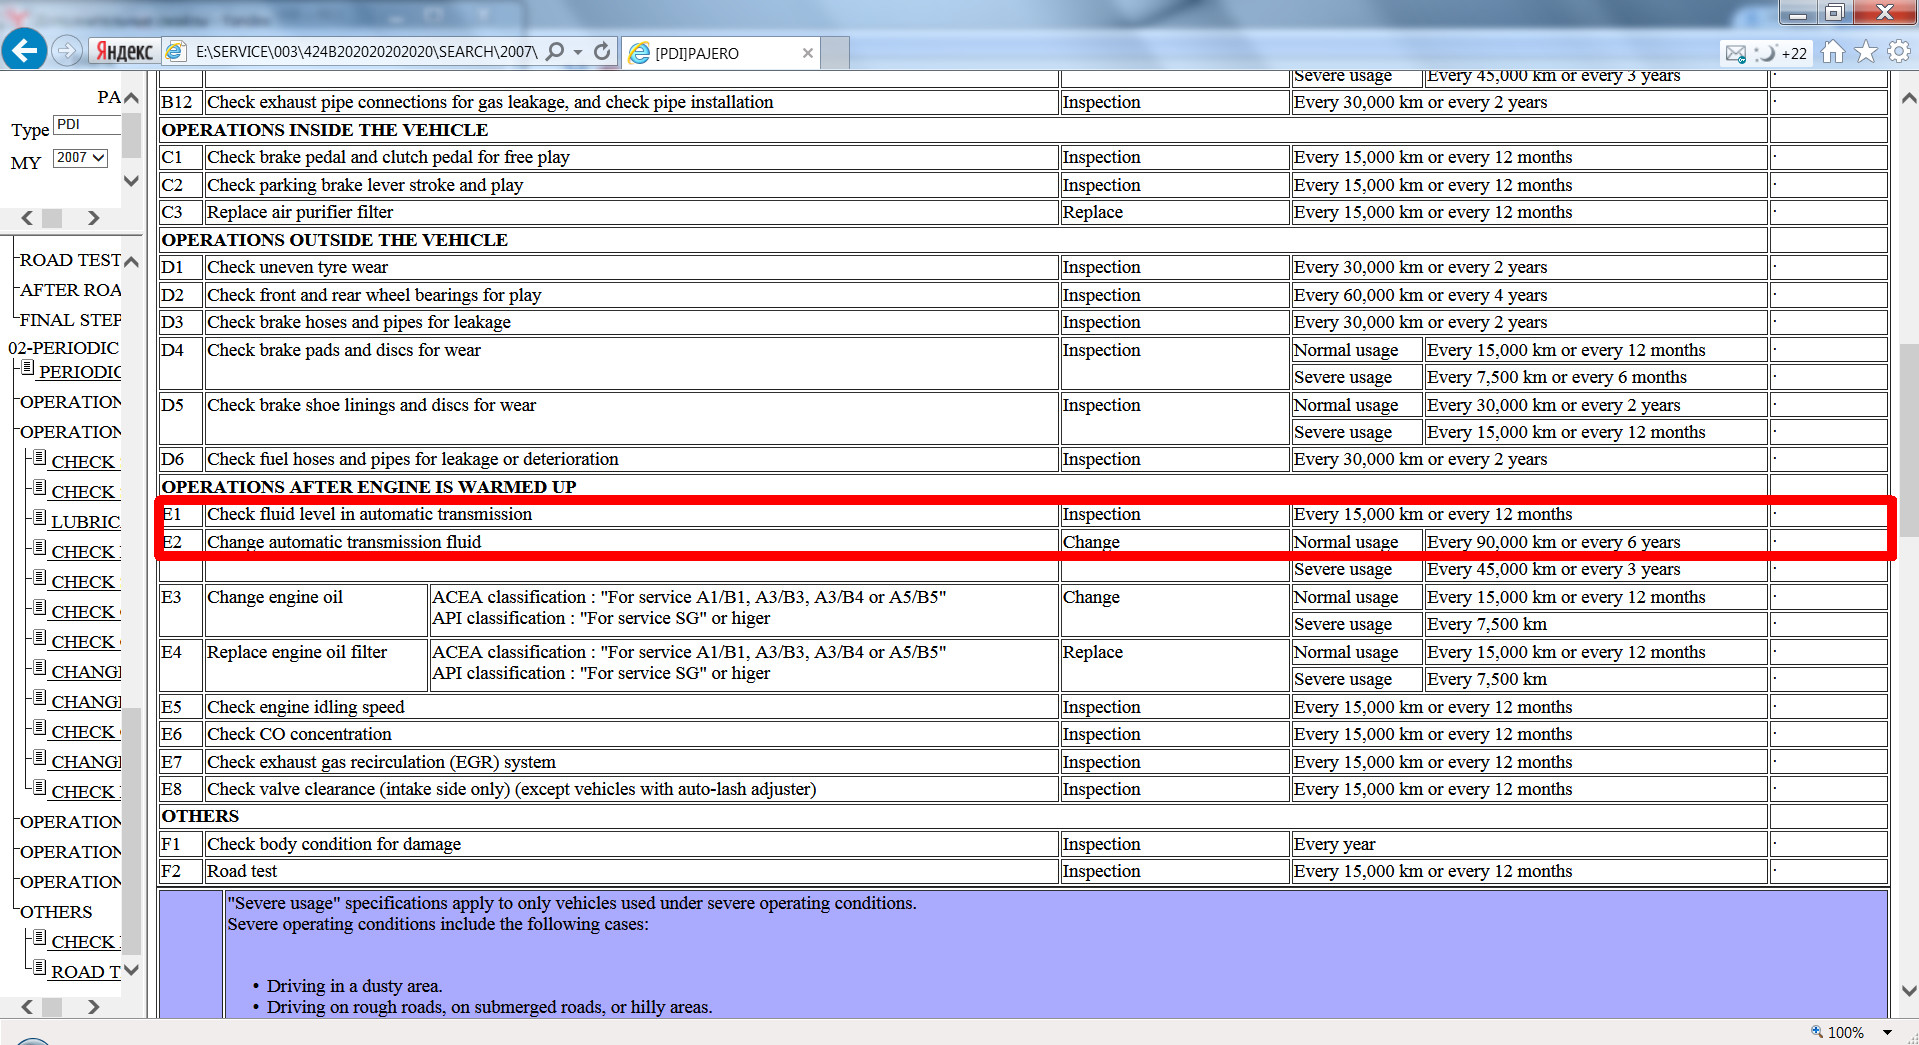Open the Tools gear menu
The width and height of the screenshot is (1919, 1045).
pyautogui.click(x=1898, y=52)
